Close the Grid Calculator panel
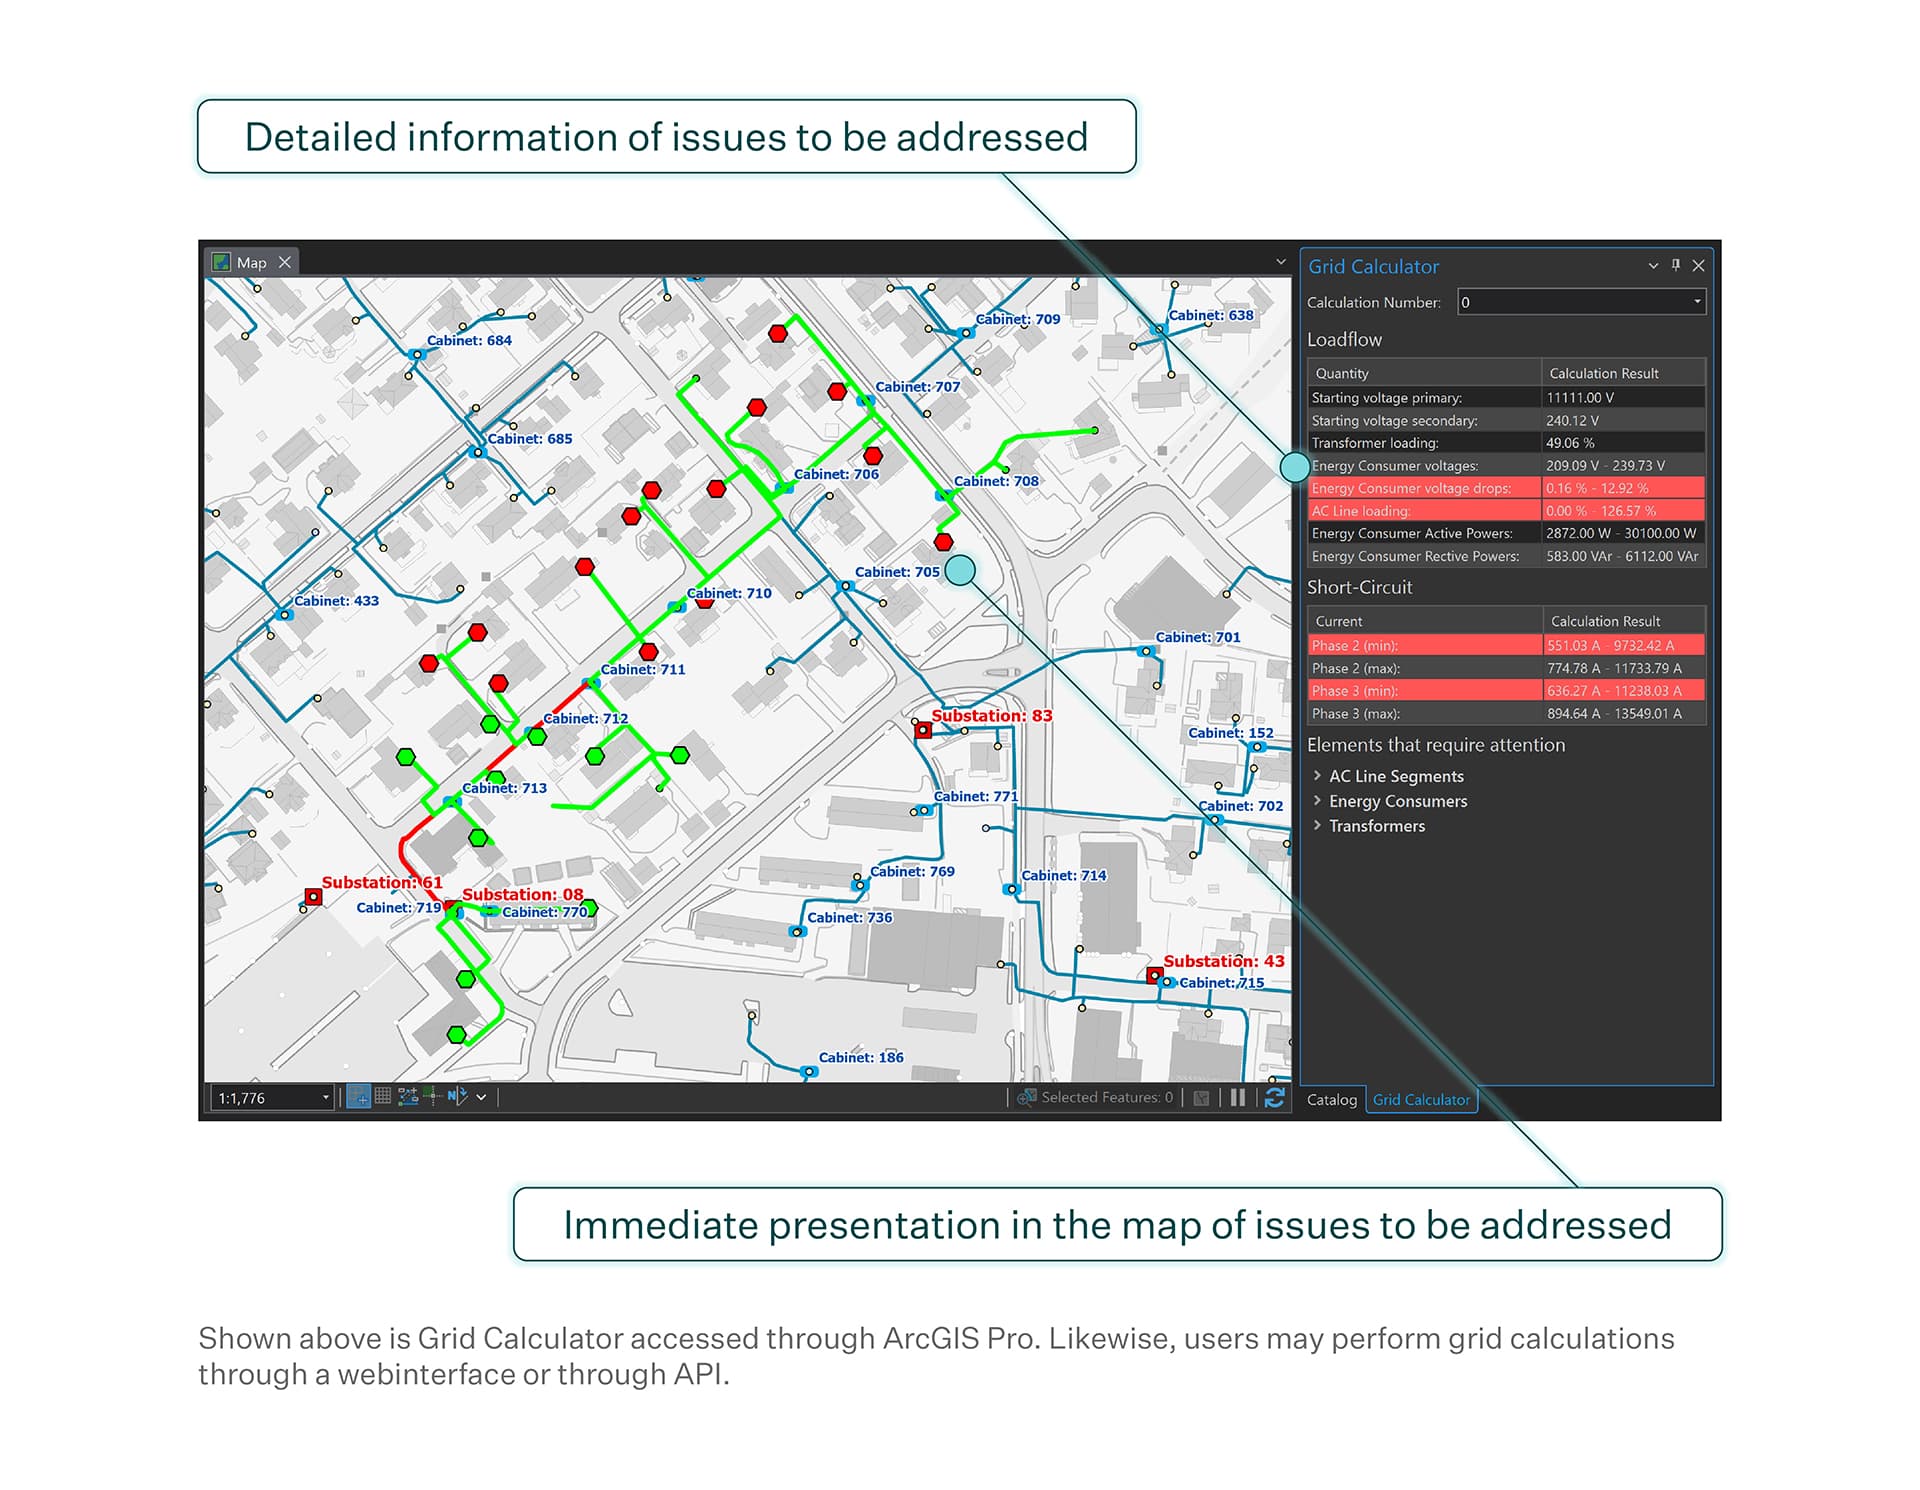 coord(1699,266)
